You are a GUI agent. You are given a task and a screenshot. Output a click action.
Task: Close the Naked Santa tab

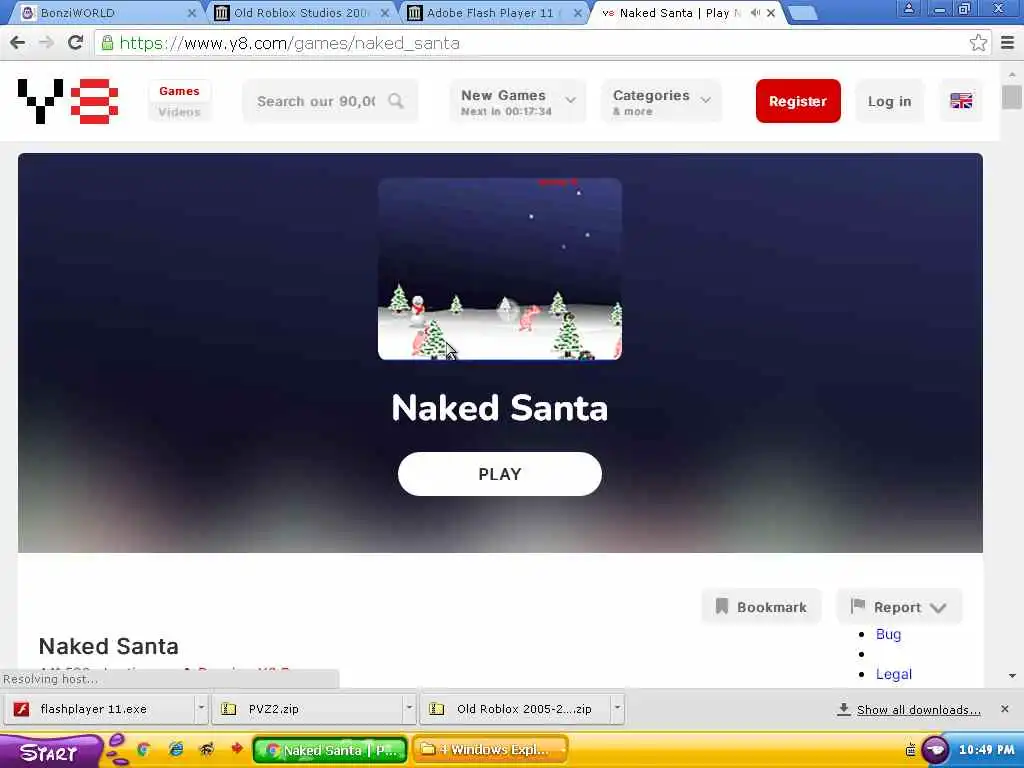(x=771, y=12)
